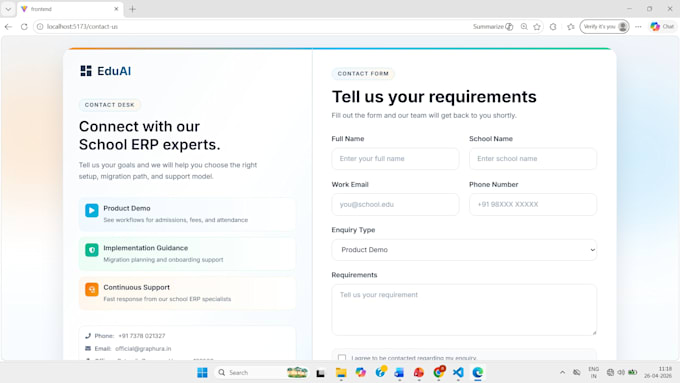Screen dimensions: 680x383
Task: Open volume control in system tray
Action: coord(621,373)
